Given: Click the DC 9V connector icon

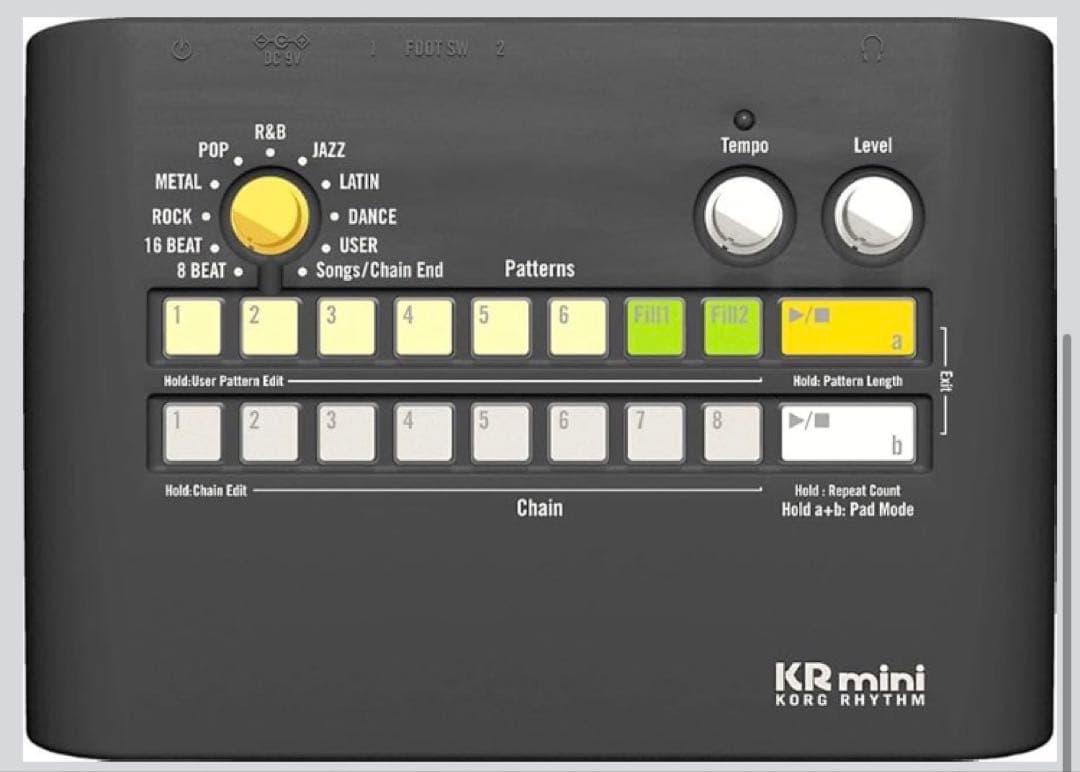Looking at the screenshot, I should [x=282, y=50].
